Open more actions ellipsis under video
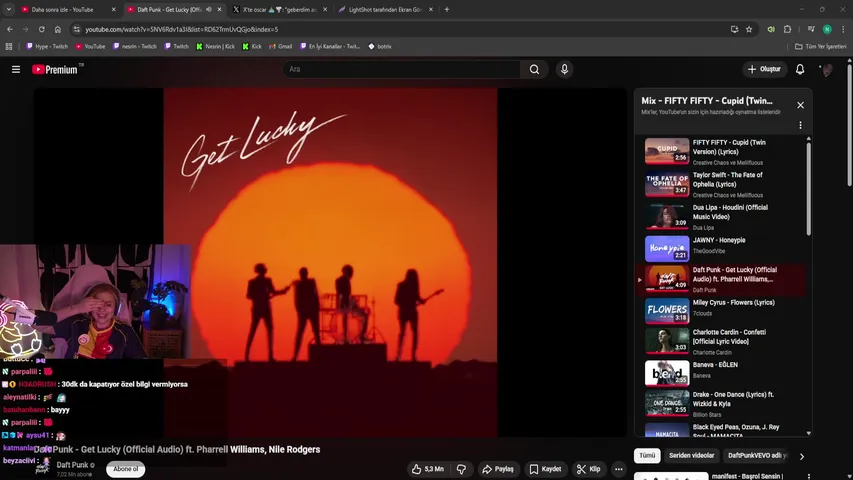 tap(619, 469)
